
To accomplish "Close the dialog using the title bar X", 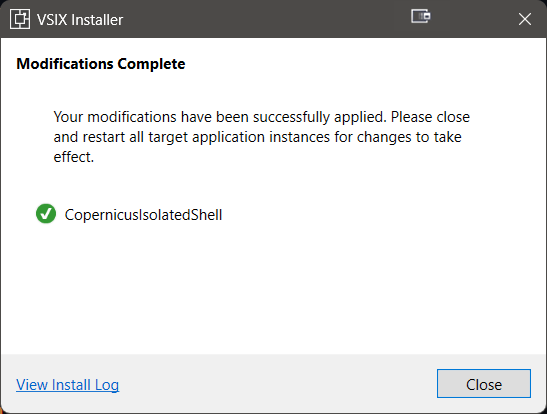I will pyautogui.click(x=525, y=19).
